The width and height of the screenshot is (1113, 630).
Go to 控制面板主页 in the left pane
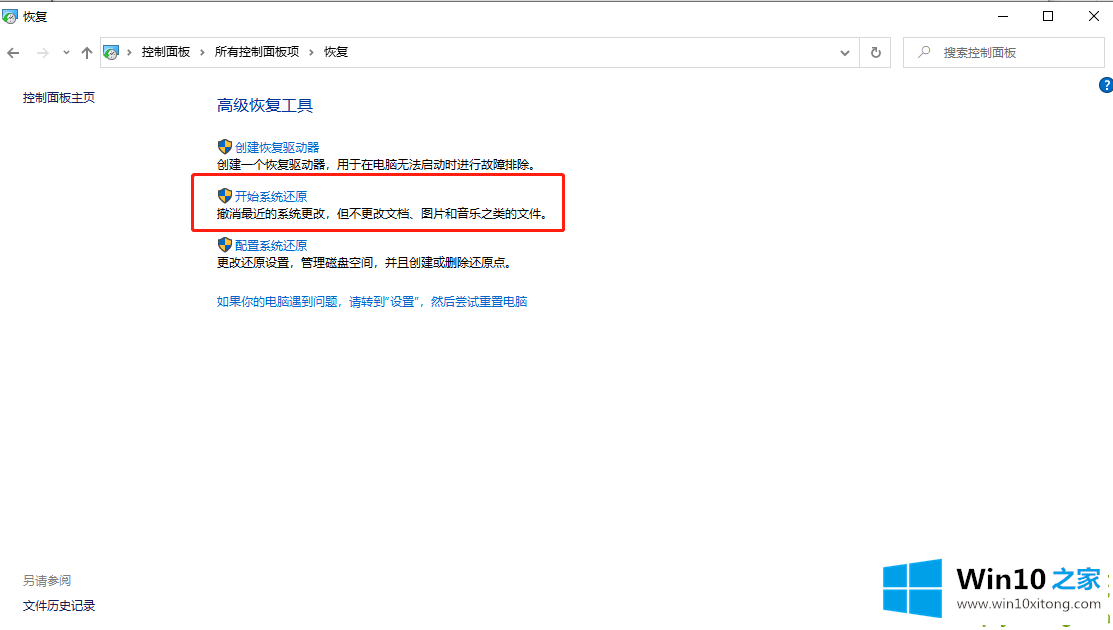pos(59,98)
